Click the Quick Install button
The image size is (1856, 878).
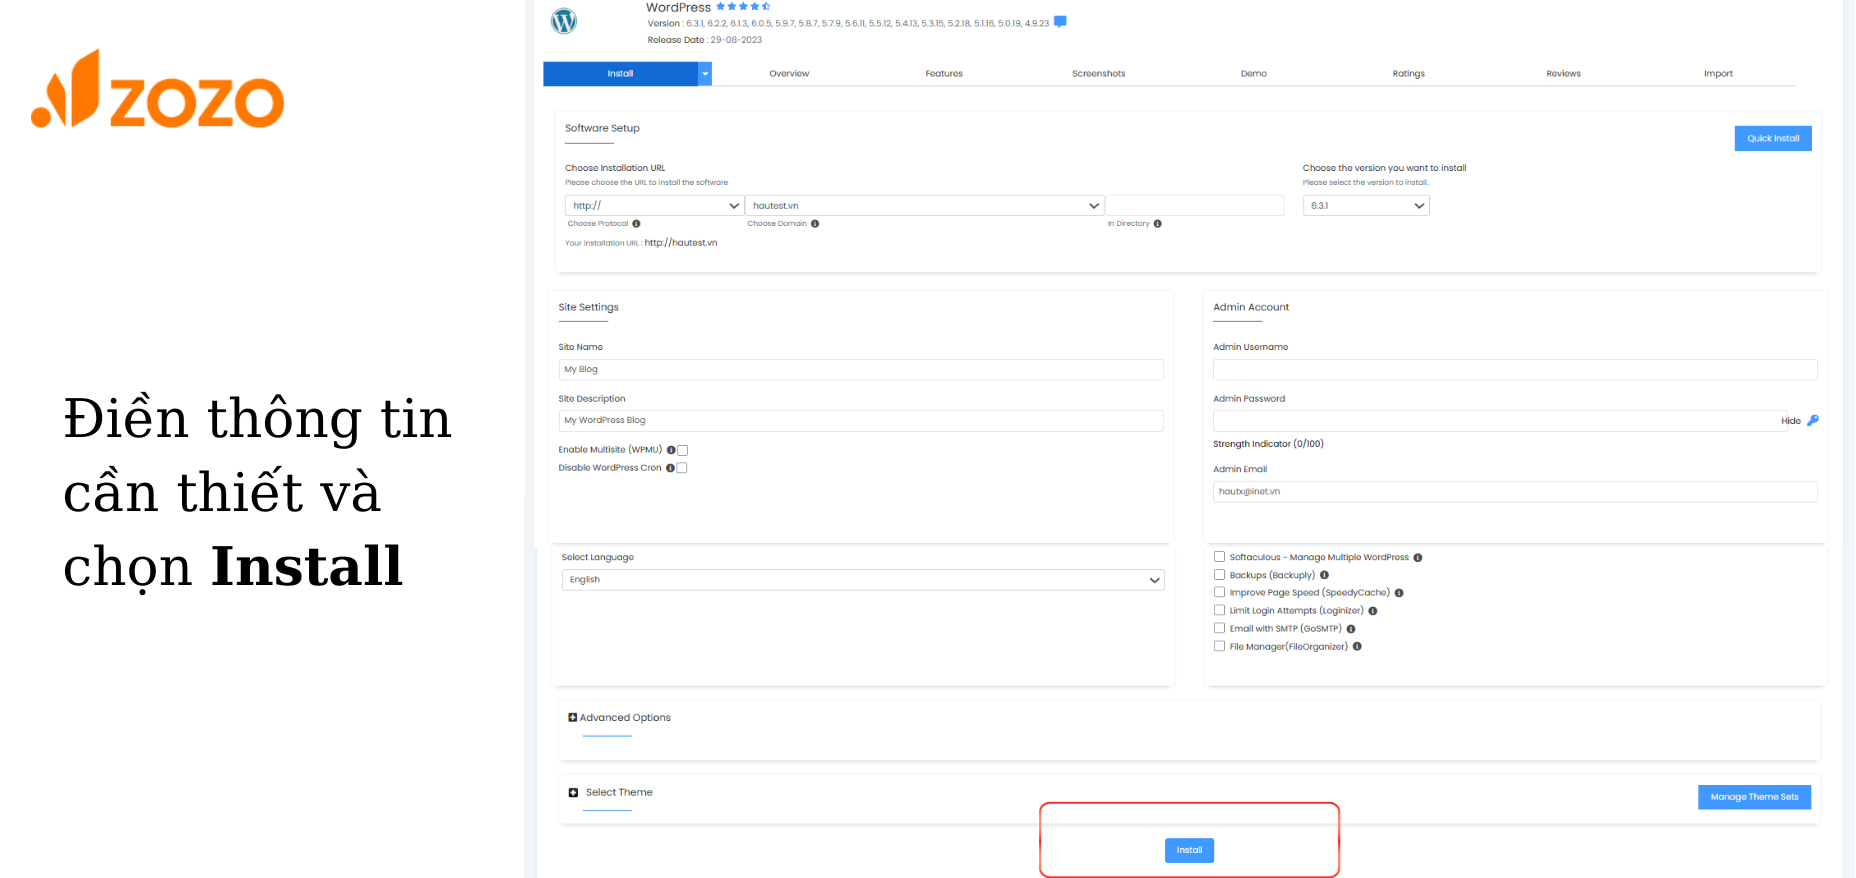(1773, 139)
